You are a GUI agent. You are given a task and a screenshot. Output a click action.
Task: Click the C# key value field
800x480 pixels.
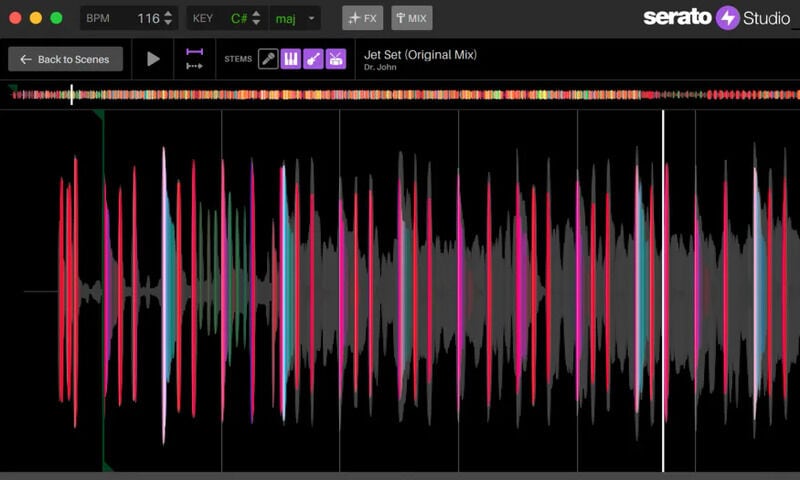pos(238,18)
